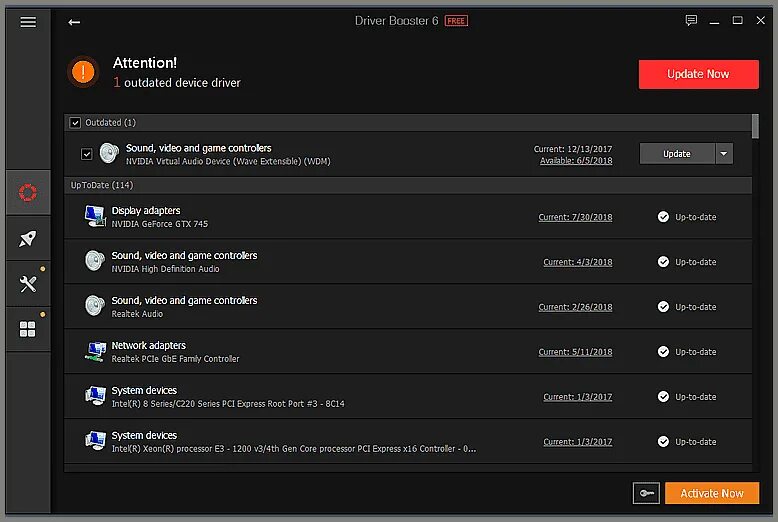
Task: Click the up-to-date checkmark for Realtek Audio
Action: click(x=663, y=307)
